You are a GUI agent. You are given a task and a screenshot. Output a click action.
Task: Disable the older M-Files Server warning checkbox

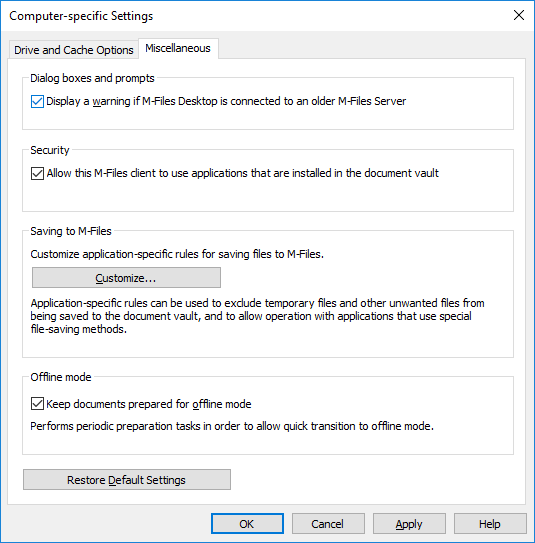tap(37, 101)
